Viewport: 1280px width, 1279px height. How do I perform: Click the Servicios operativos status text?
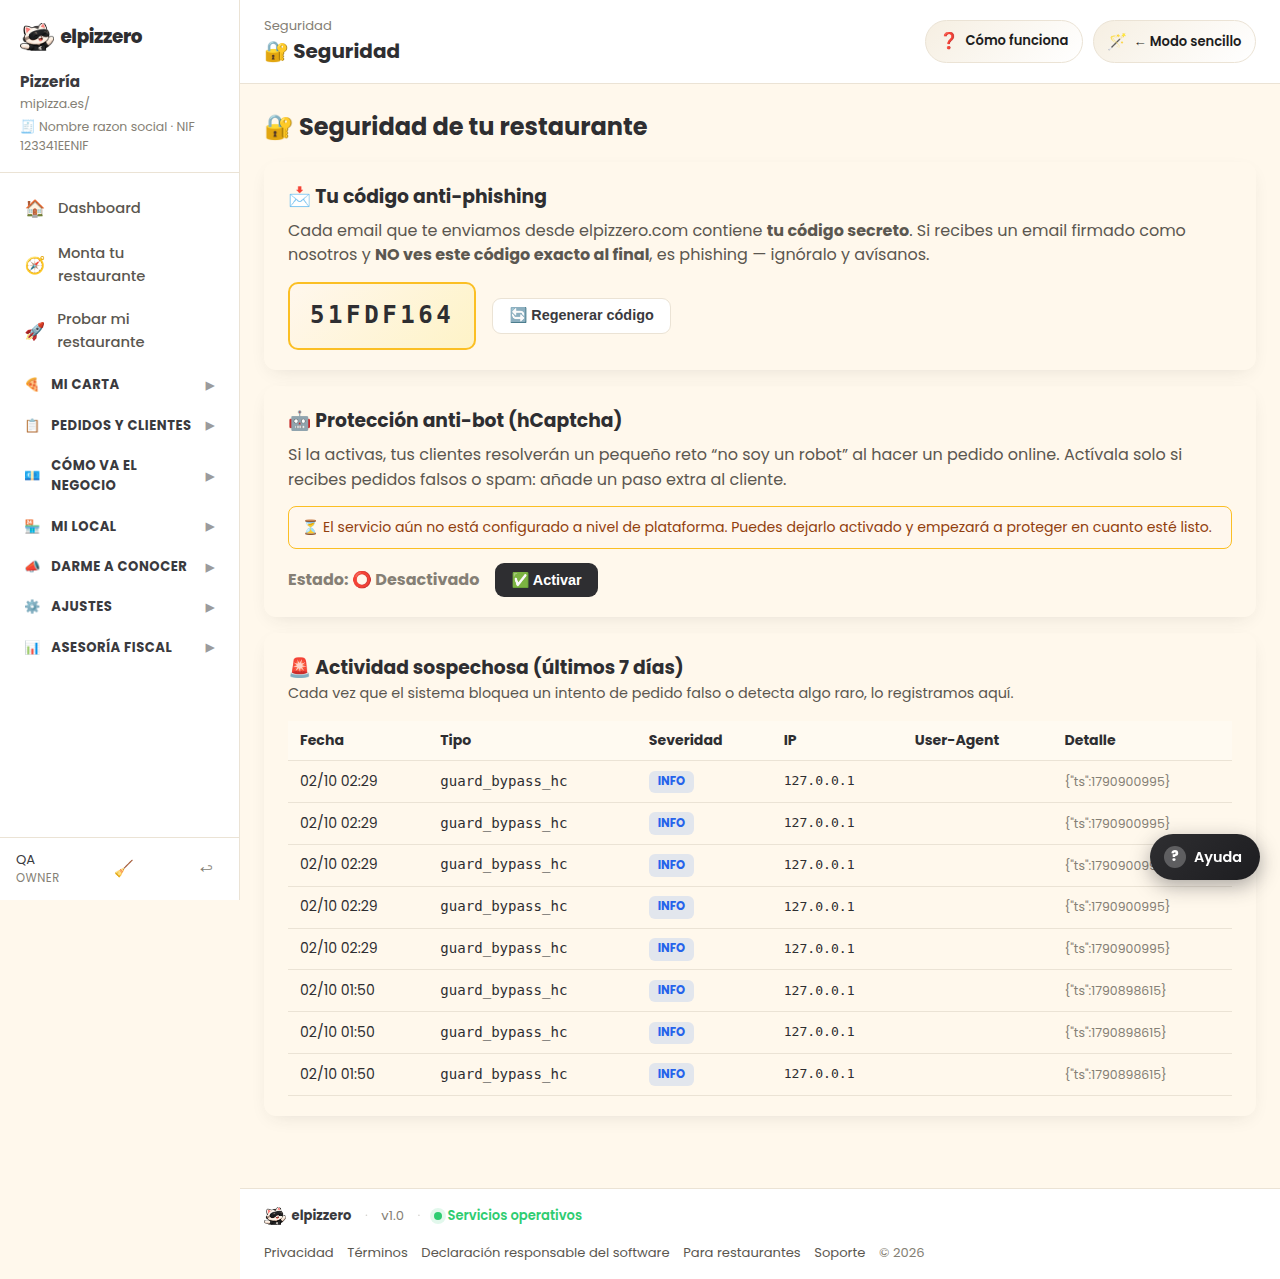tap(514, 1215)
